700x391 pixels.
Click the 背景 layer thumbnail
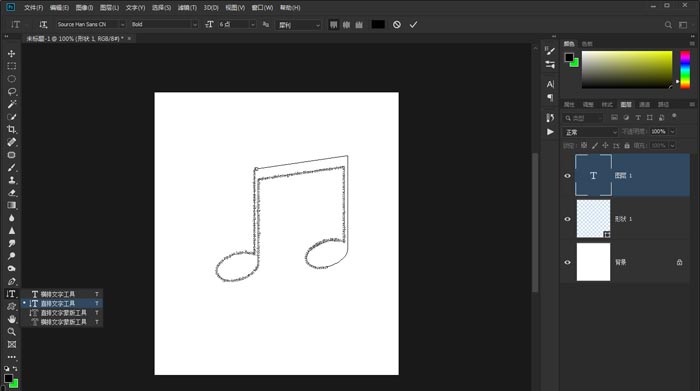tap(593, 262)
